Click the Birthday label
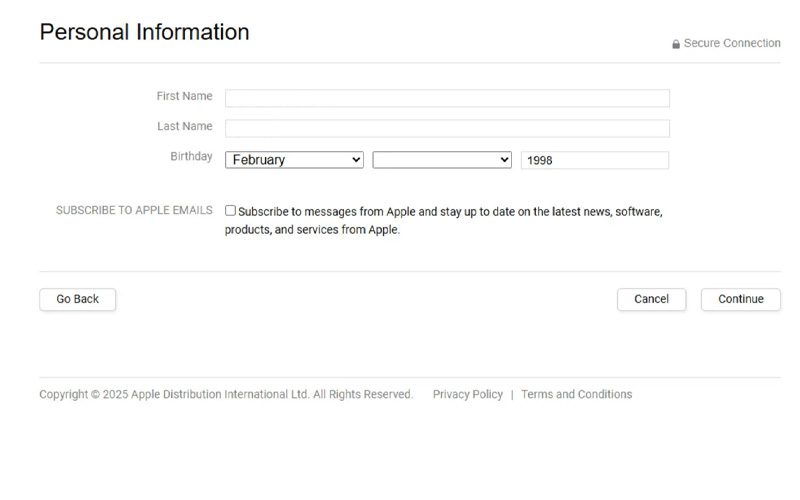 point(191,156)
